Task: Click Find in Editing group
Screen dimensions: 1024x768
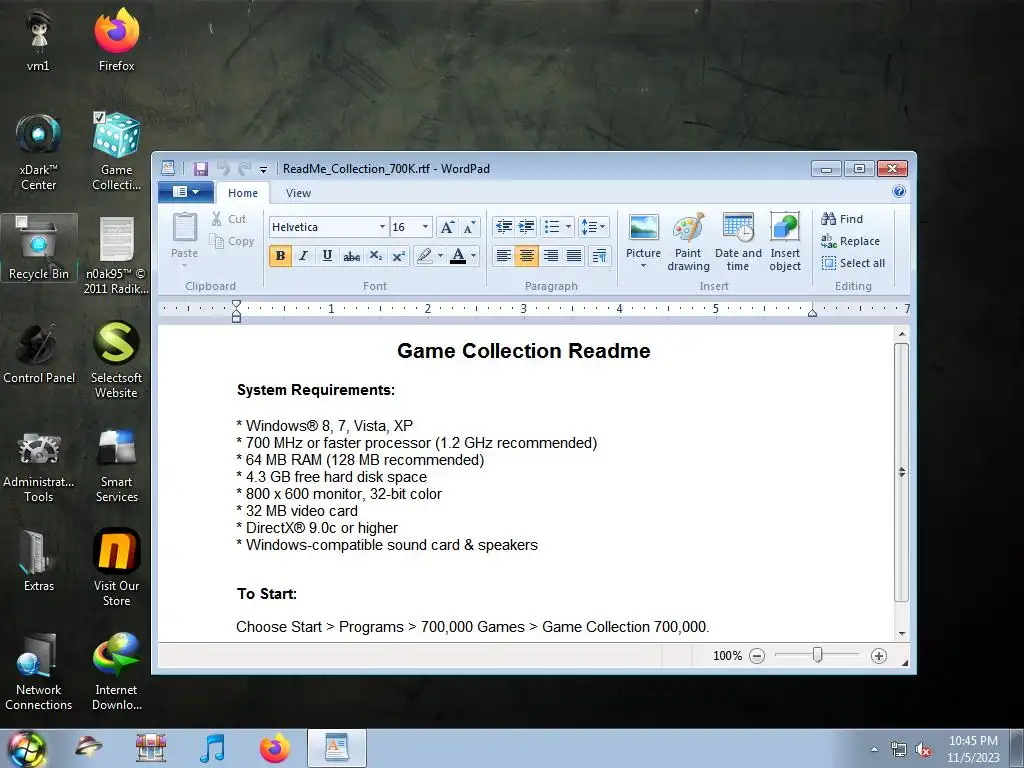Action: pos(842,219)
